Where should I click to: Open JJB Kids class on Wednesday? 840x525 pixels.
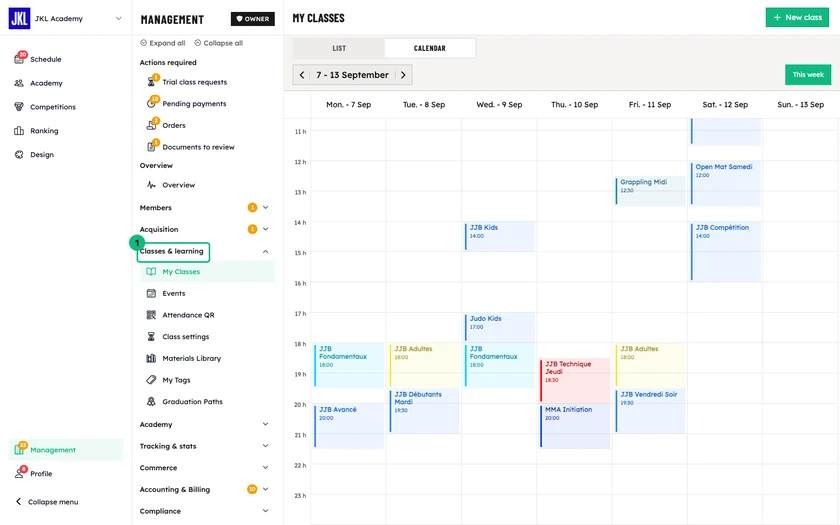499,236
